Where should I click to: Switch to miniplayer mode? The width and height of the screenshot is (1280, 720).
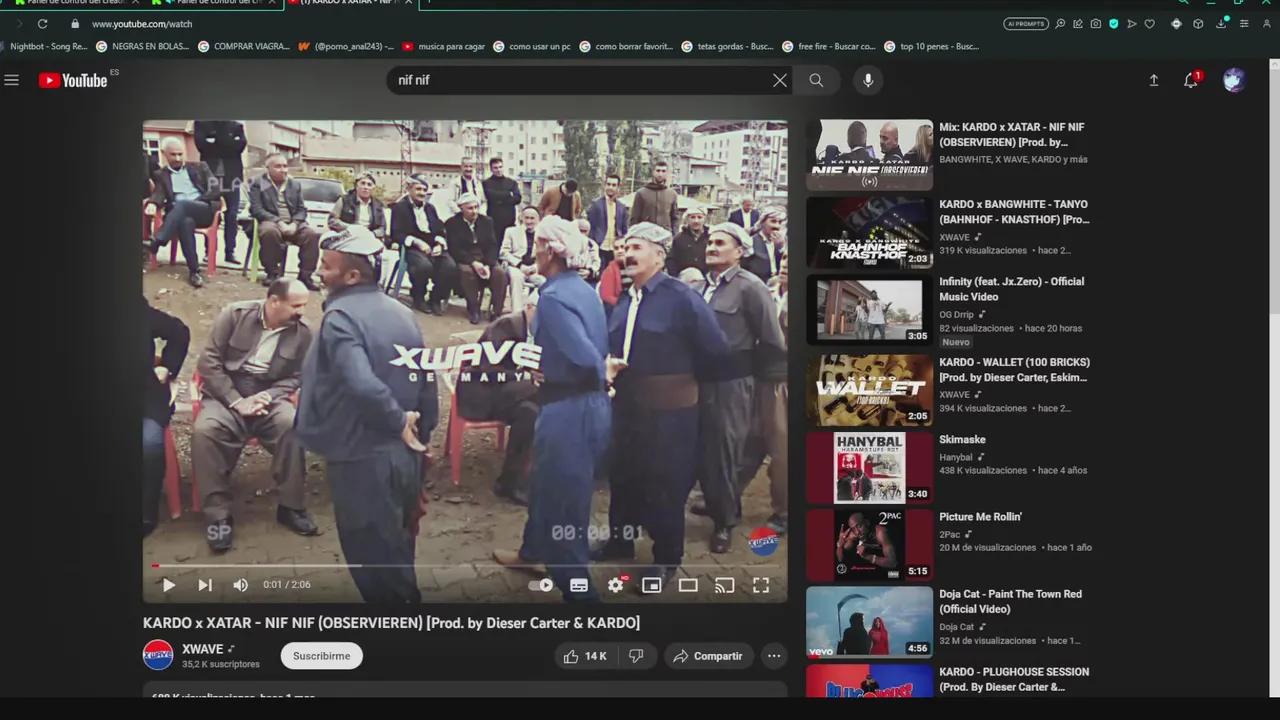tap(652, 585)
